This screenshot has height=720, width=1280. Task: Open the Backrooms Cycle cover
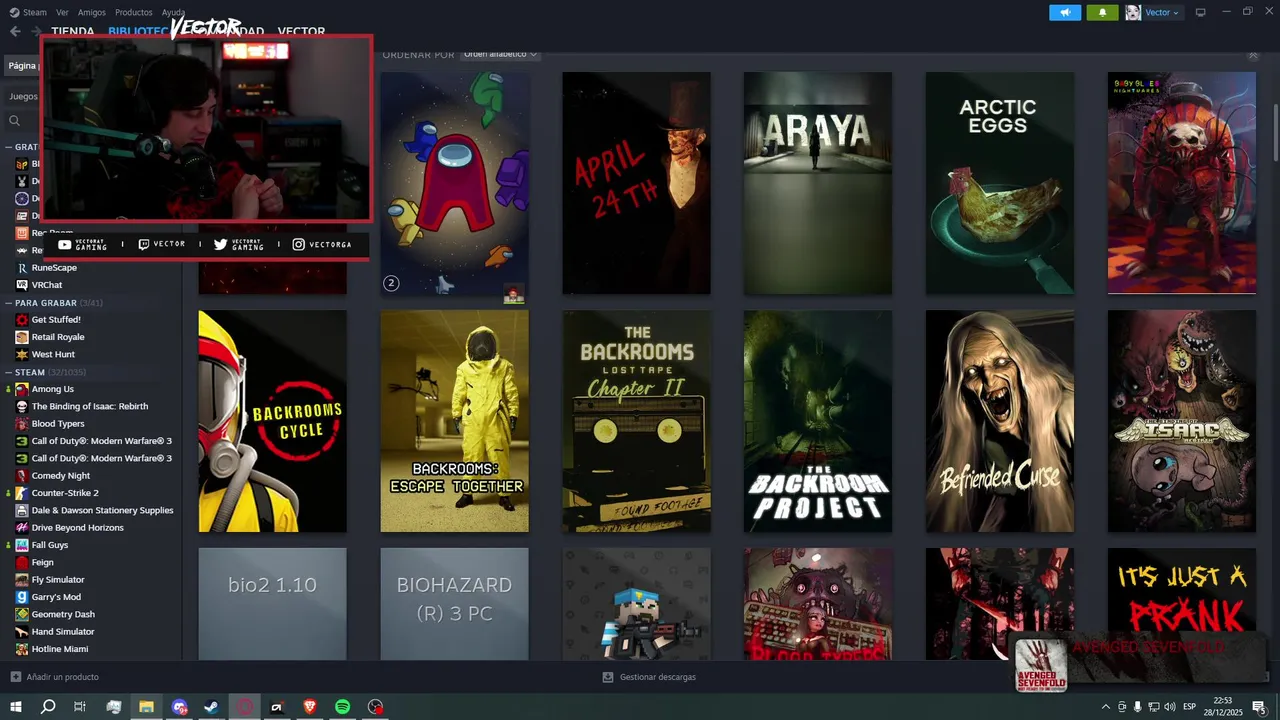coord(272,421)
